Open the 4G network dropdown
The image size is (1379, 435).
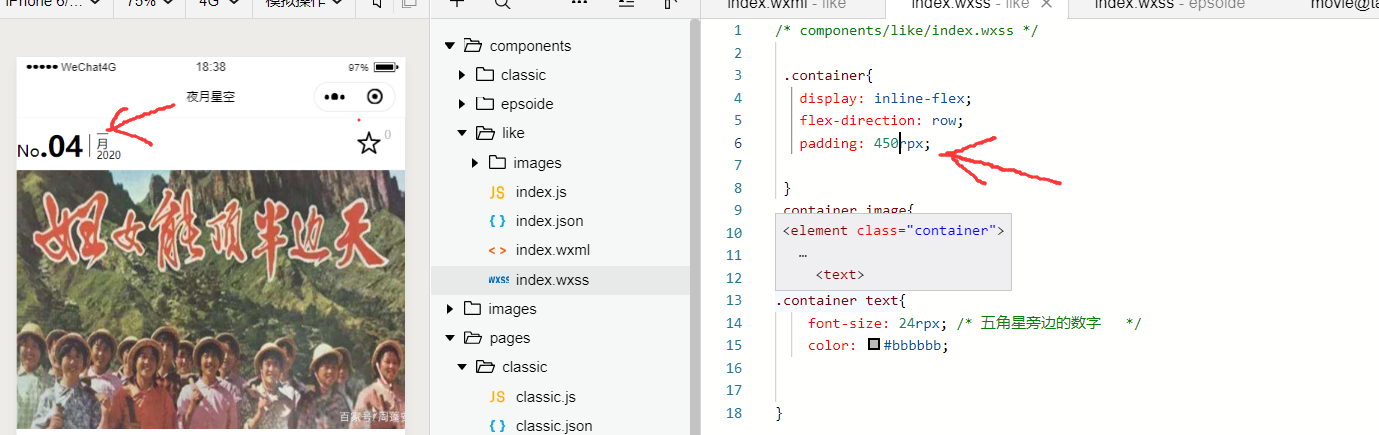point(218,4)
